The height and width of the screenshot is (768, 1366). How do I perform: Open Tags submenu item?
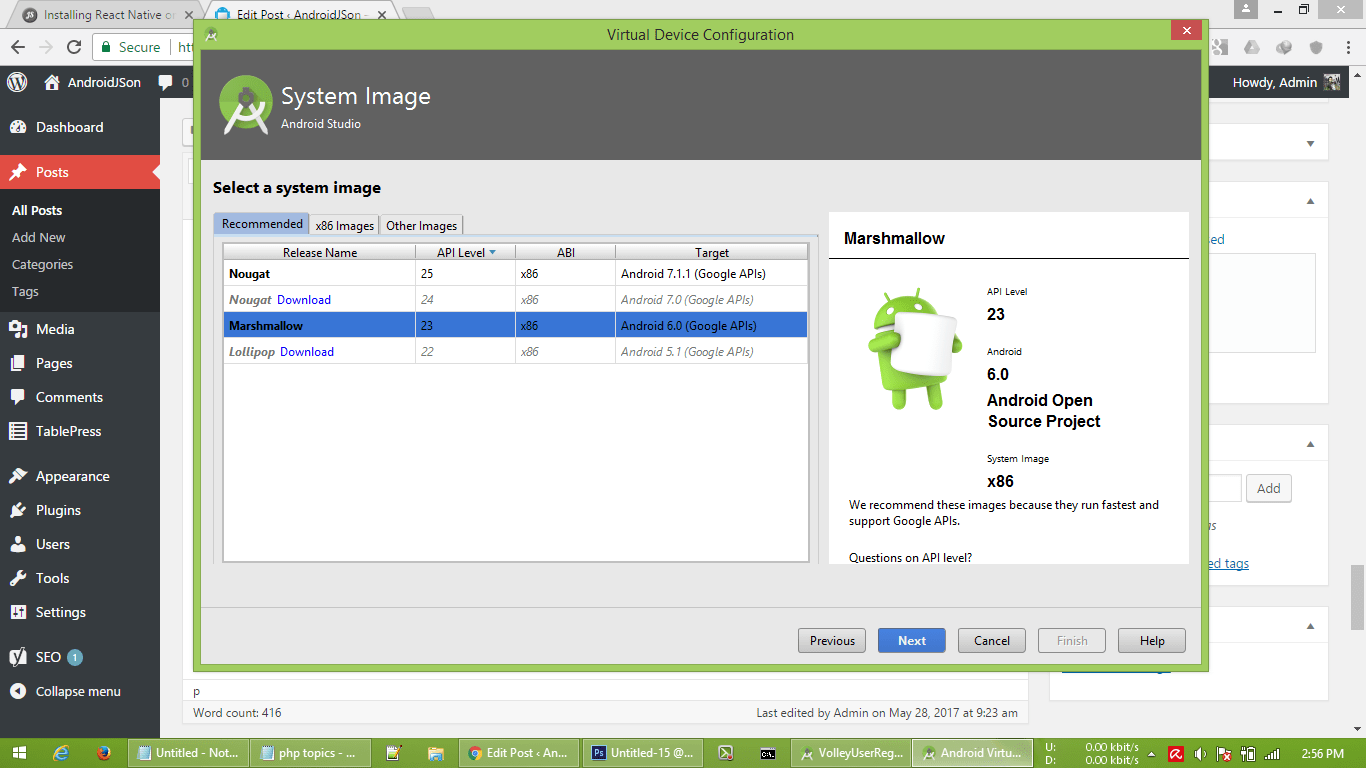(x=25, y=291)
